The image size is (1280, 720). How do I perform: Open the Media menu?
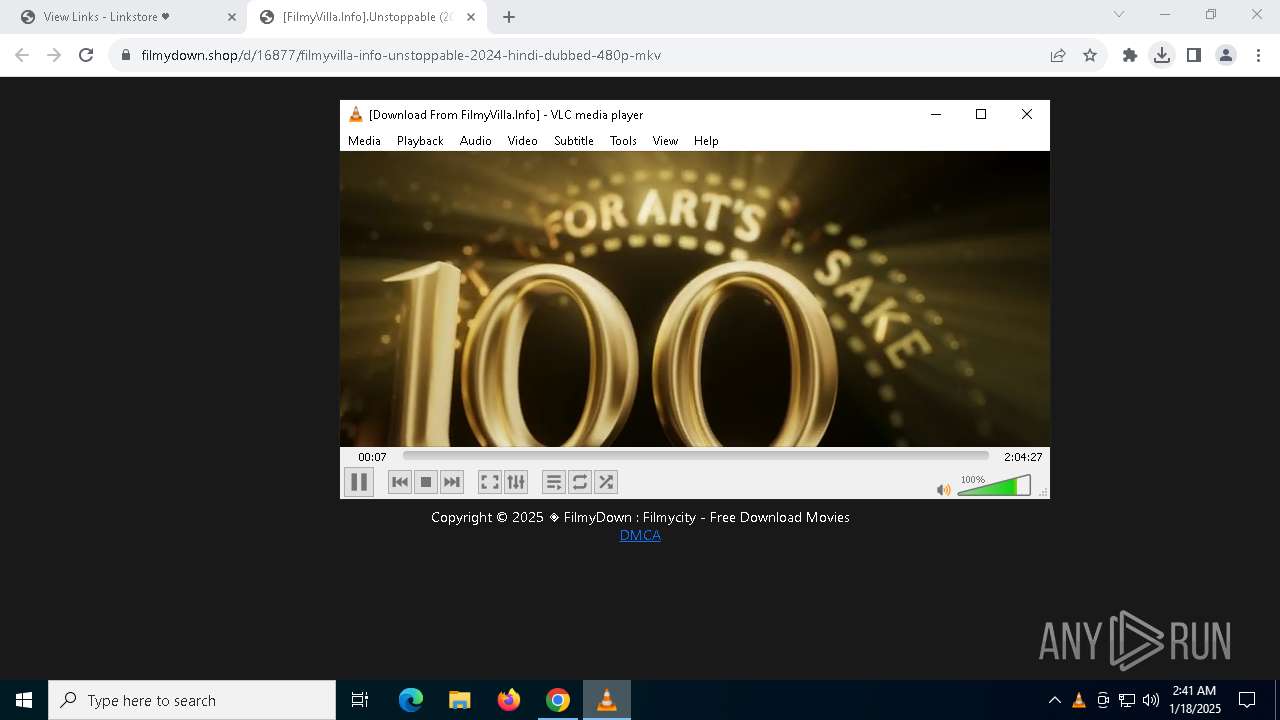coord(364,141)
